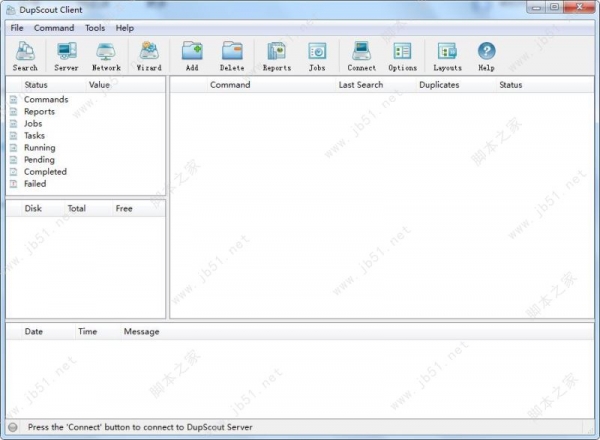Sort by the Command column header
600x440 pixels.
[230, 85]
